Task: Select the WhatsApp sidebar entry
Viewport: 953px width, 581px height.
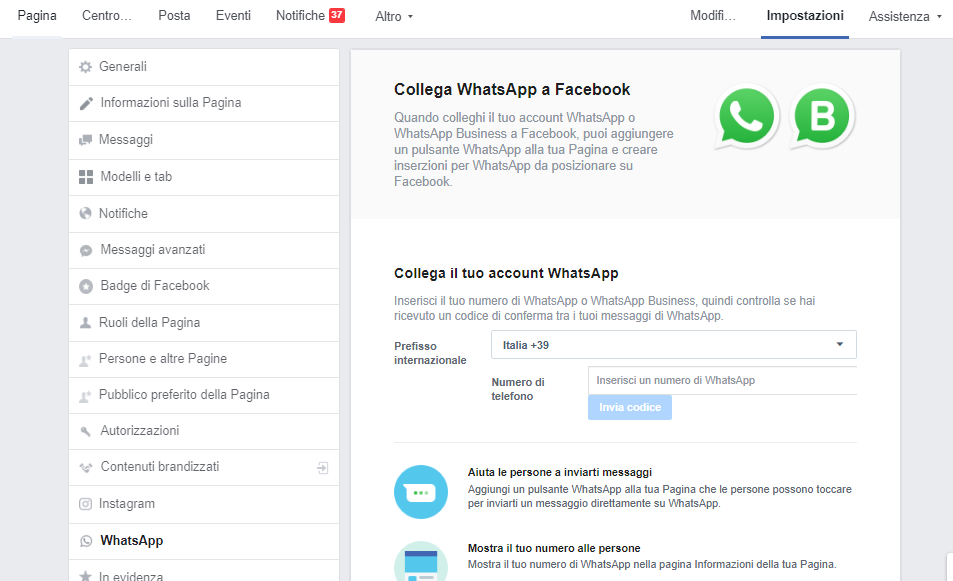Action: pos(204,541)
